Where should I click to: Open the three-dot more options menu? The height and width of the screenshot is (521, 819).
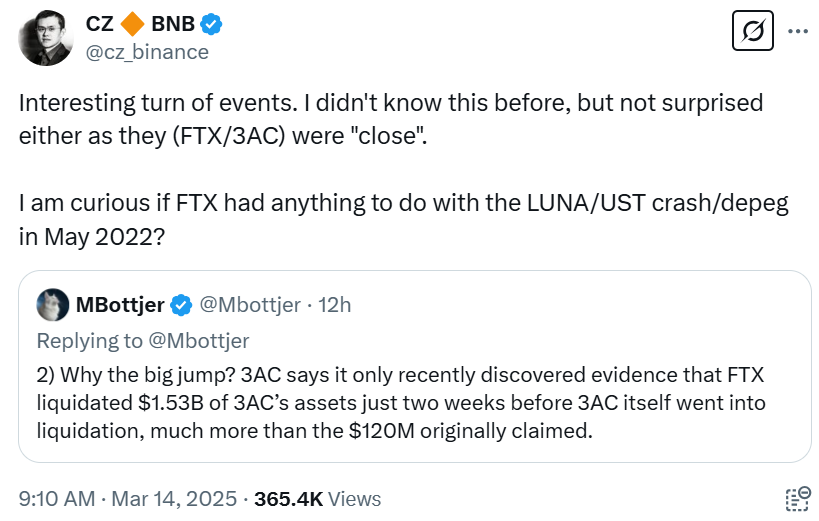798,31
